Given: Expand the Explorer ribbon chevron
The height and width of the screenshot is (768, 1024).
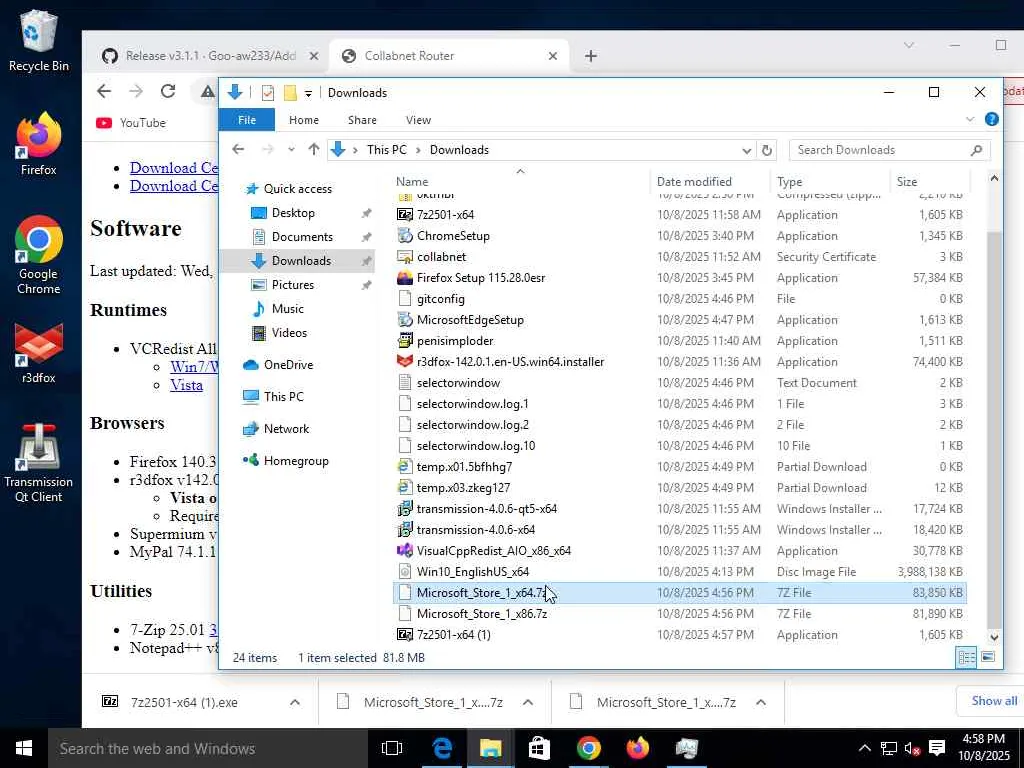Looking at the screenshot, I should pyautogui.click(x=970, y=120).
